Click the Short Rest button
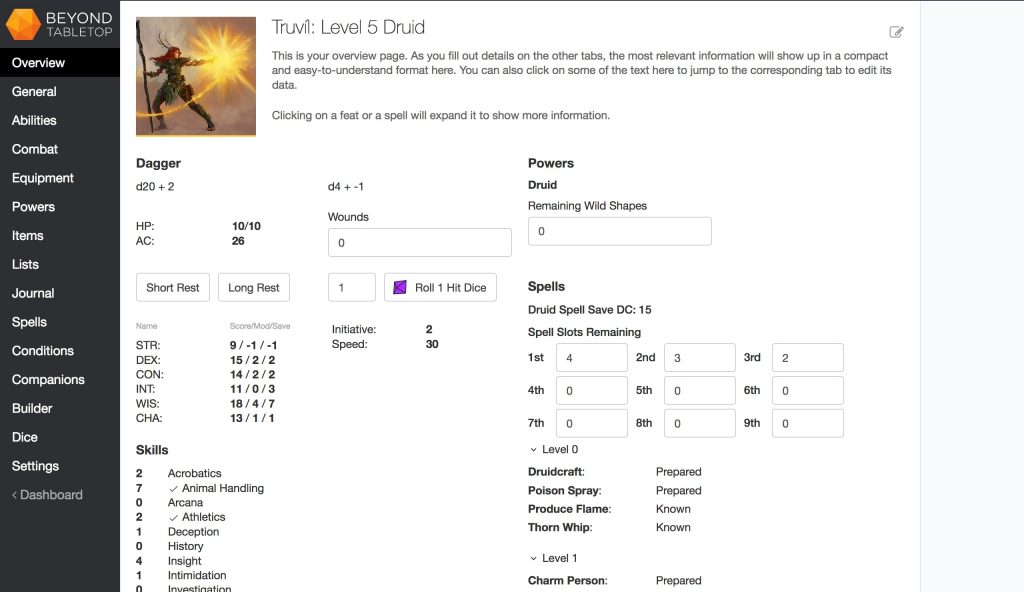The image size is (1024, 592). point(172,286)
